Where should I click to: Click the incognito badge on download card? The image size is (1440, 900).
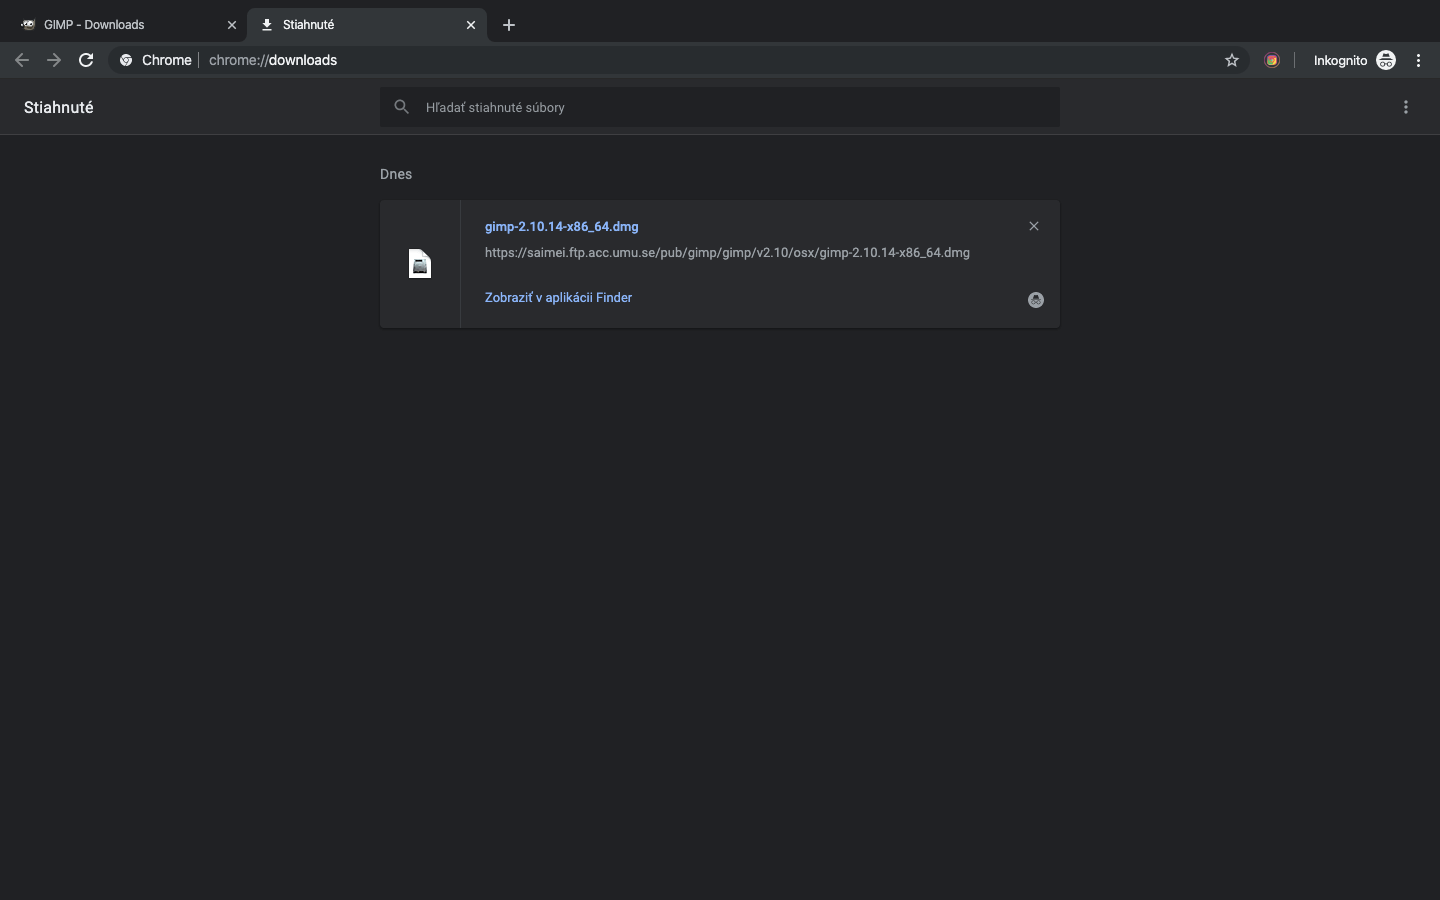[1036, 300]
